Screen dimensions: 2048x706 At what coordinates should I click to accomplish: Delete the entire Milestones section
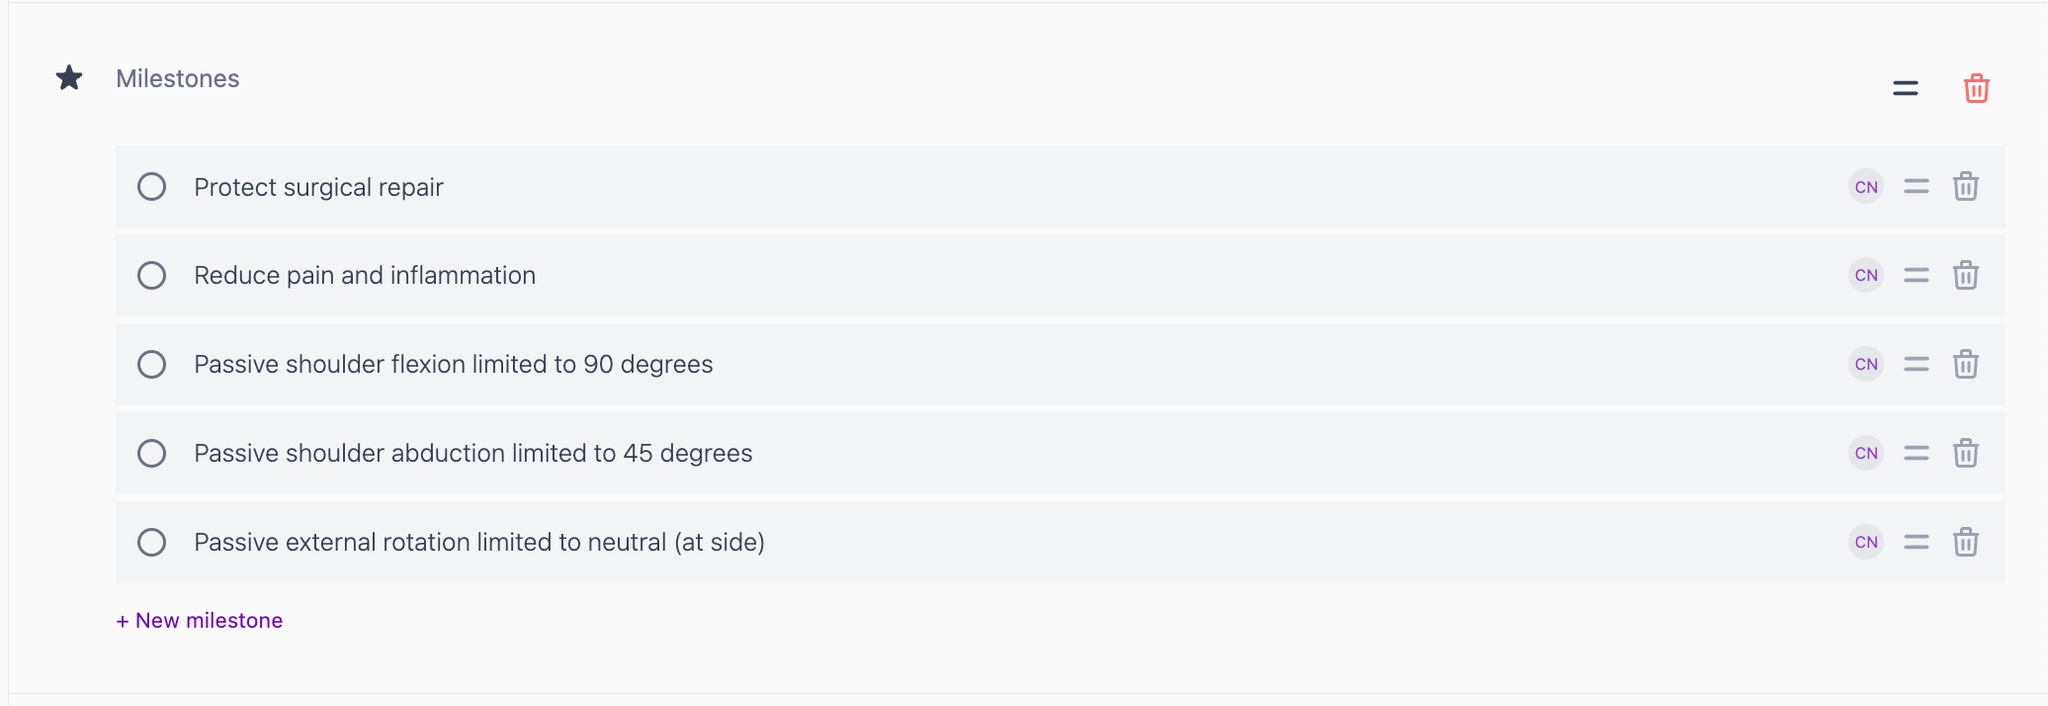point(1976,88)
